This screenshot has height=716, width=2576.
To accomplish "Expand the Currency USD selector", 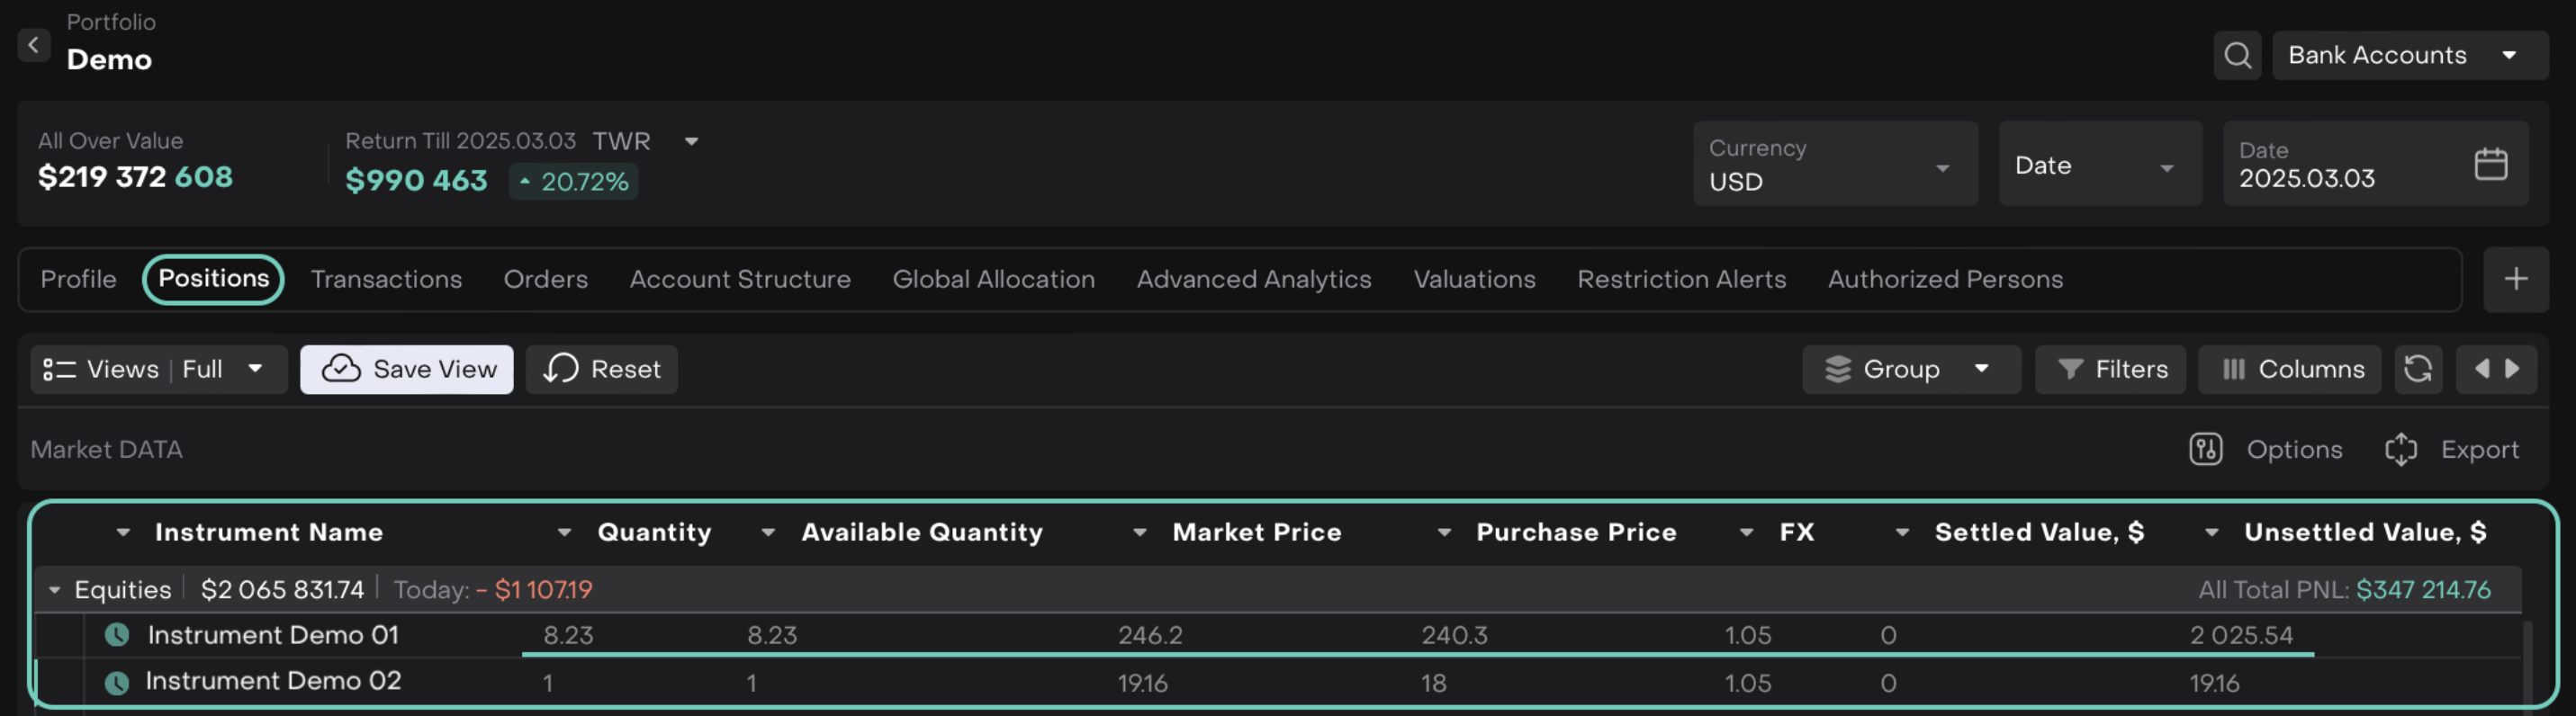I will click(x=1834, y=165).
